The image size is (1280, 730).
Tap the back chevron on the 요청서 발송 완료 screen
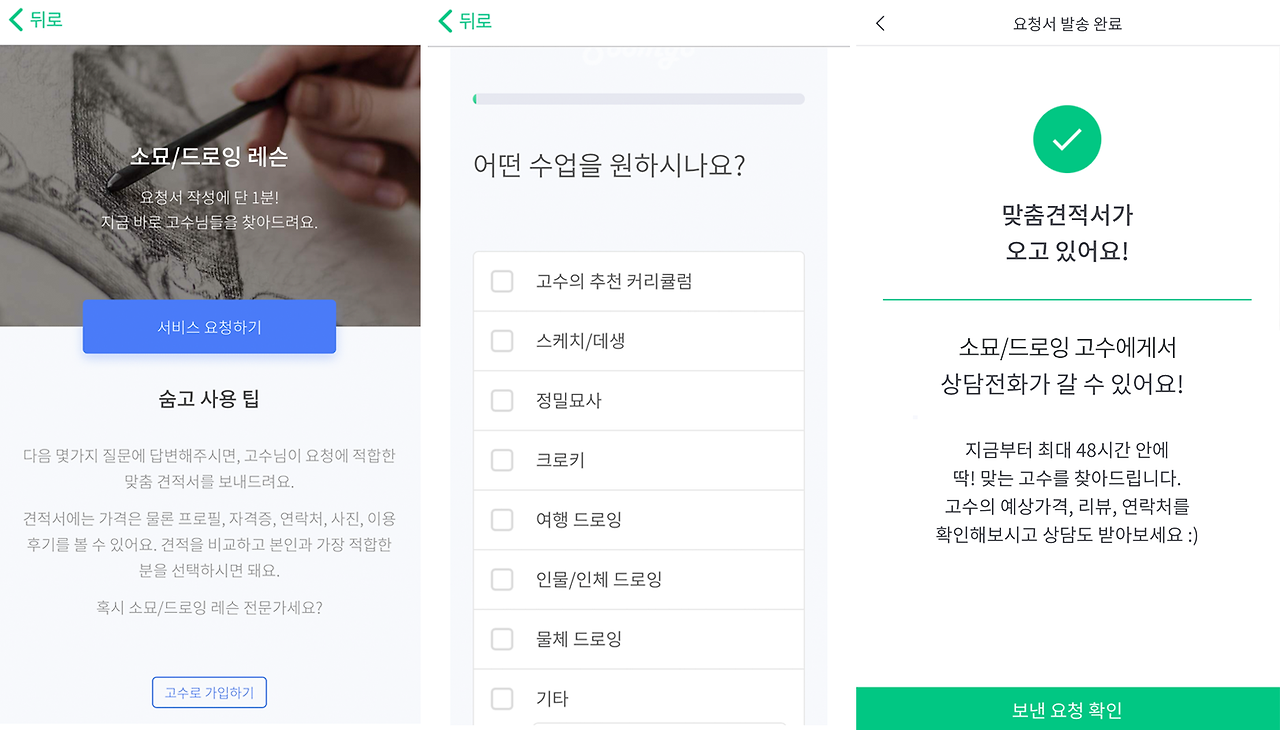click(x=879, y=22)
